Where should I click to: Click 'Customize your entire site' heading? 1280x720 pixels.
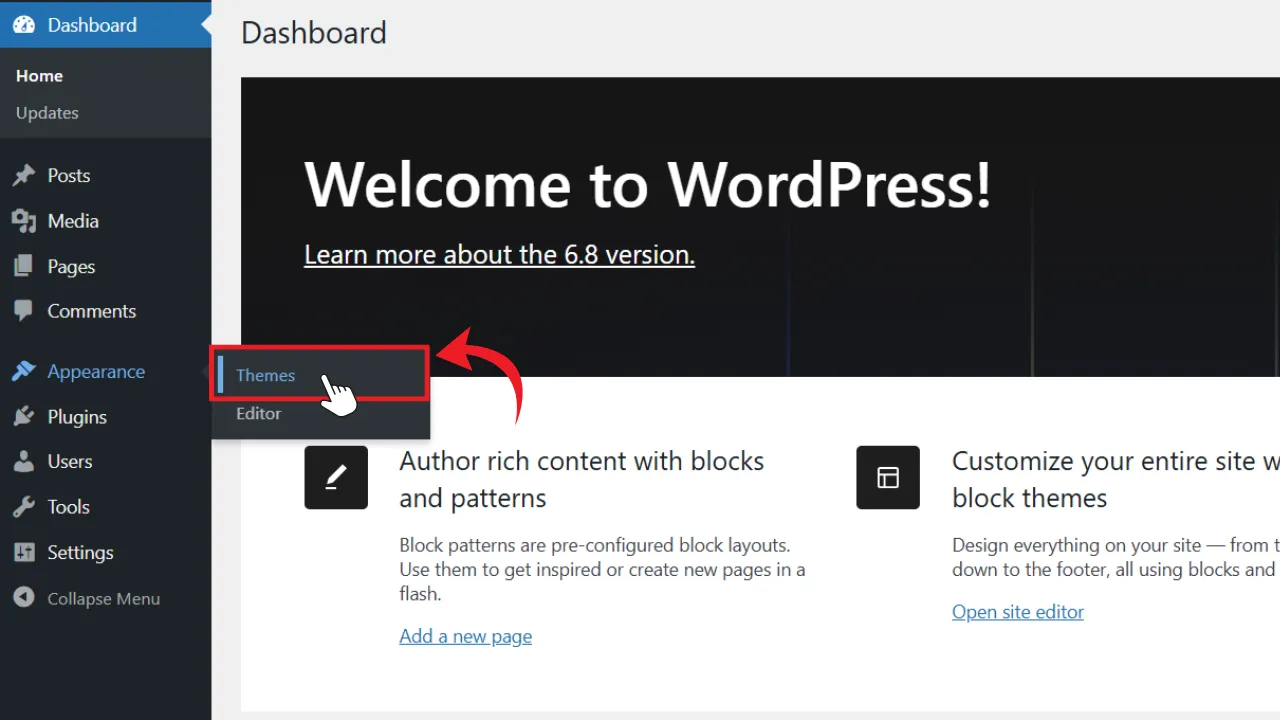click(1115, 479)
